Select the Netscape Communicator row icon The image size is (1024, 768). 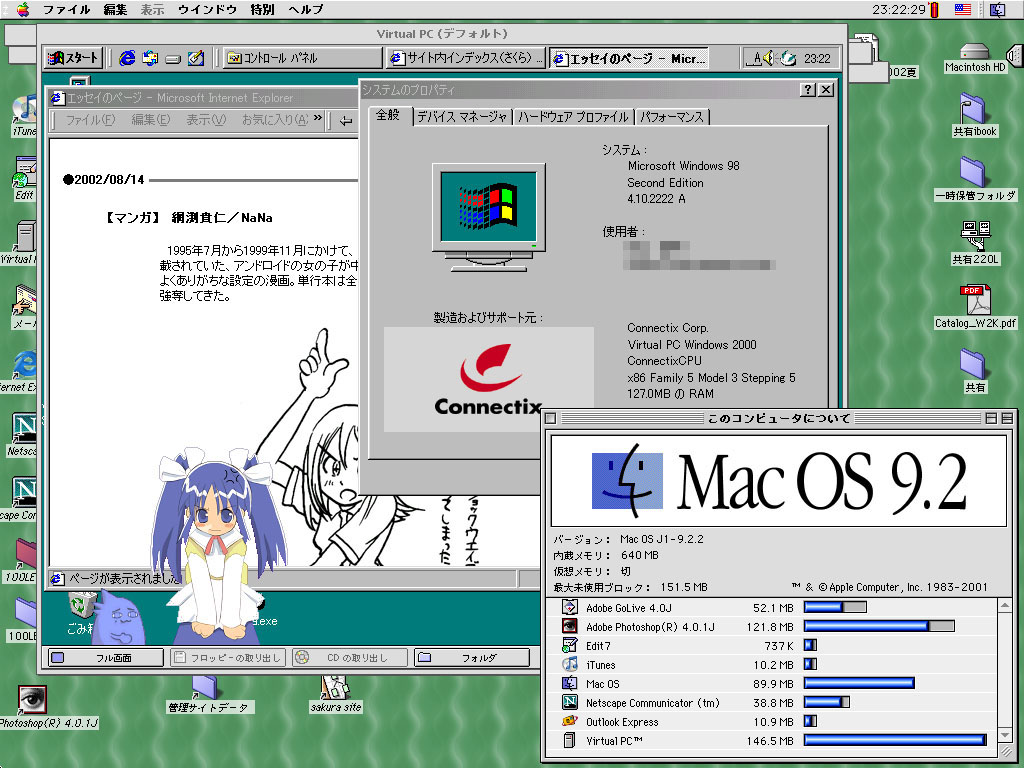click(x=569, y=702)
